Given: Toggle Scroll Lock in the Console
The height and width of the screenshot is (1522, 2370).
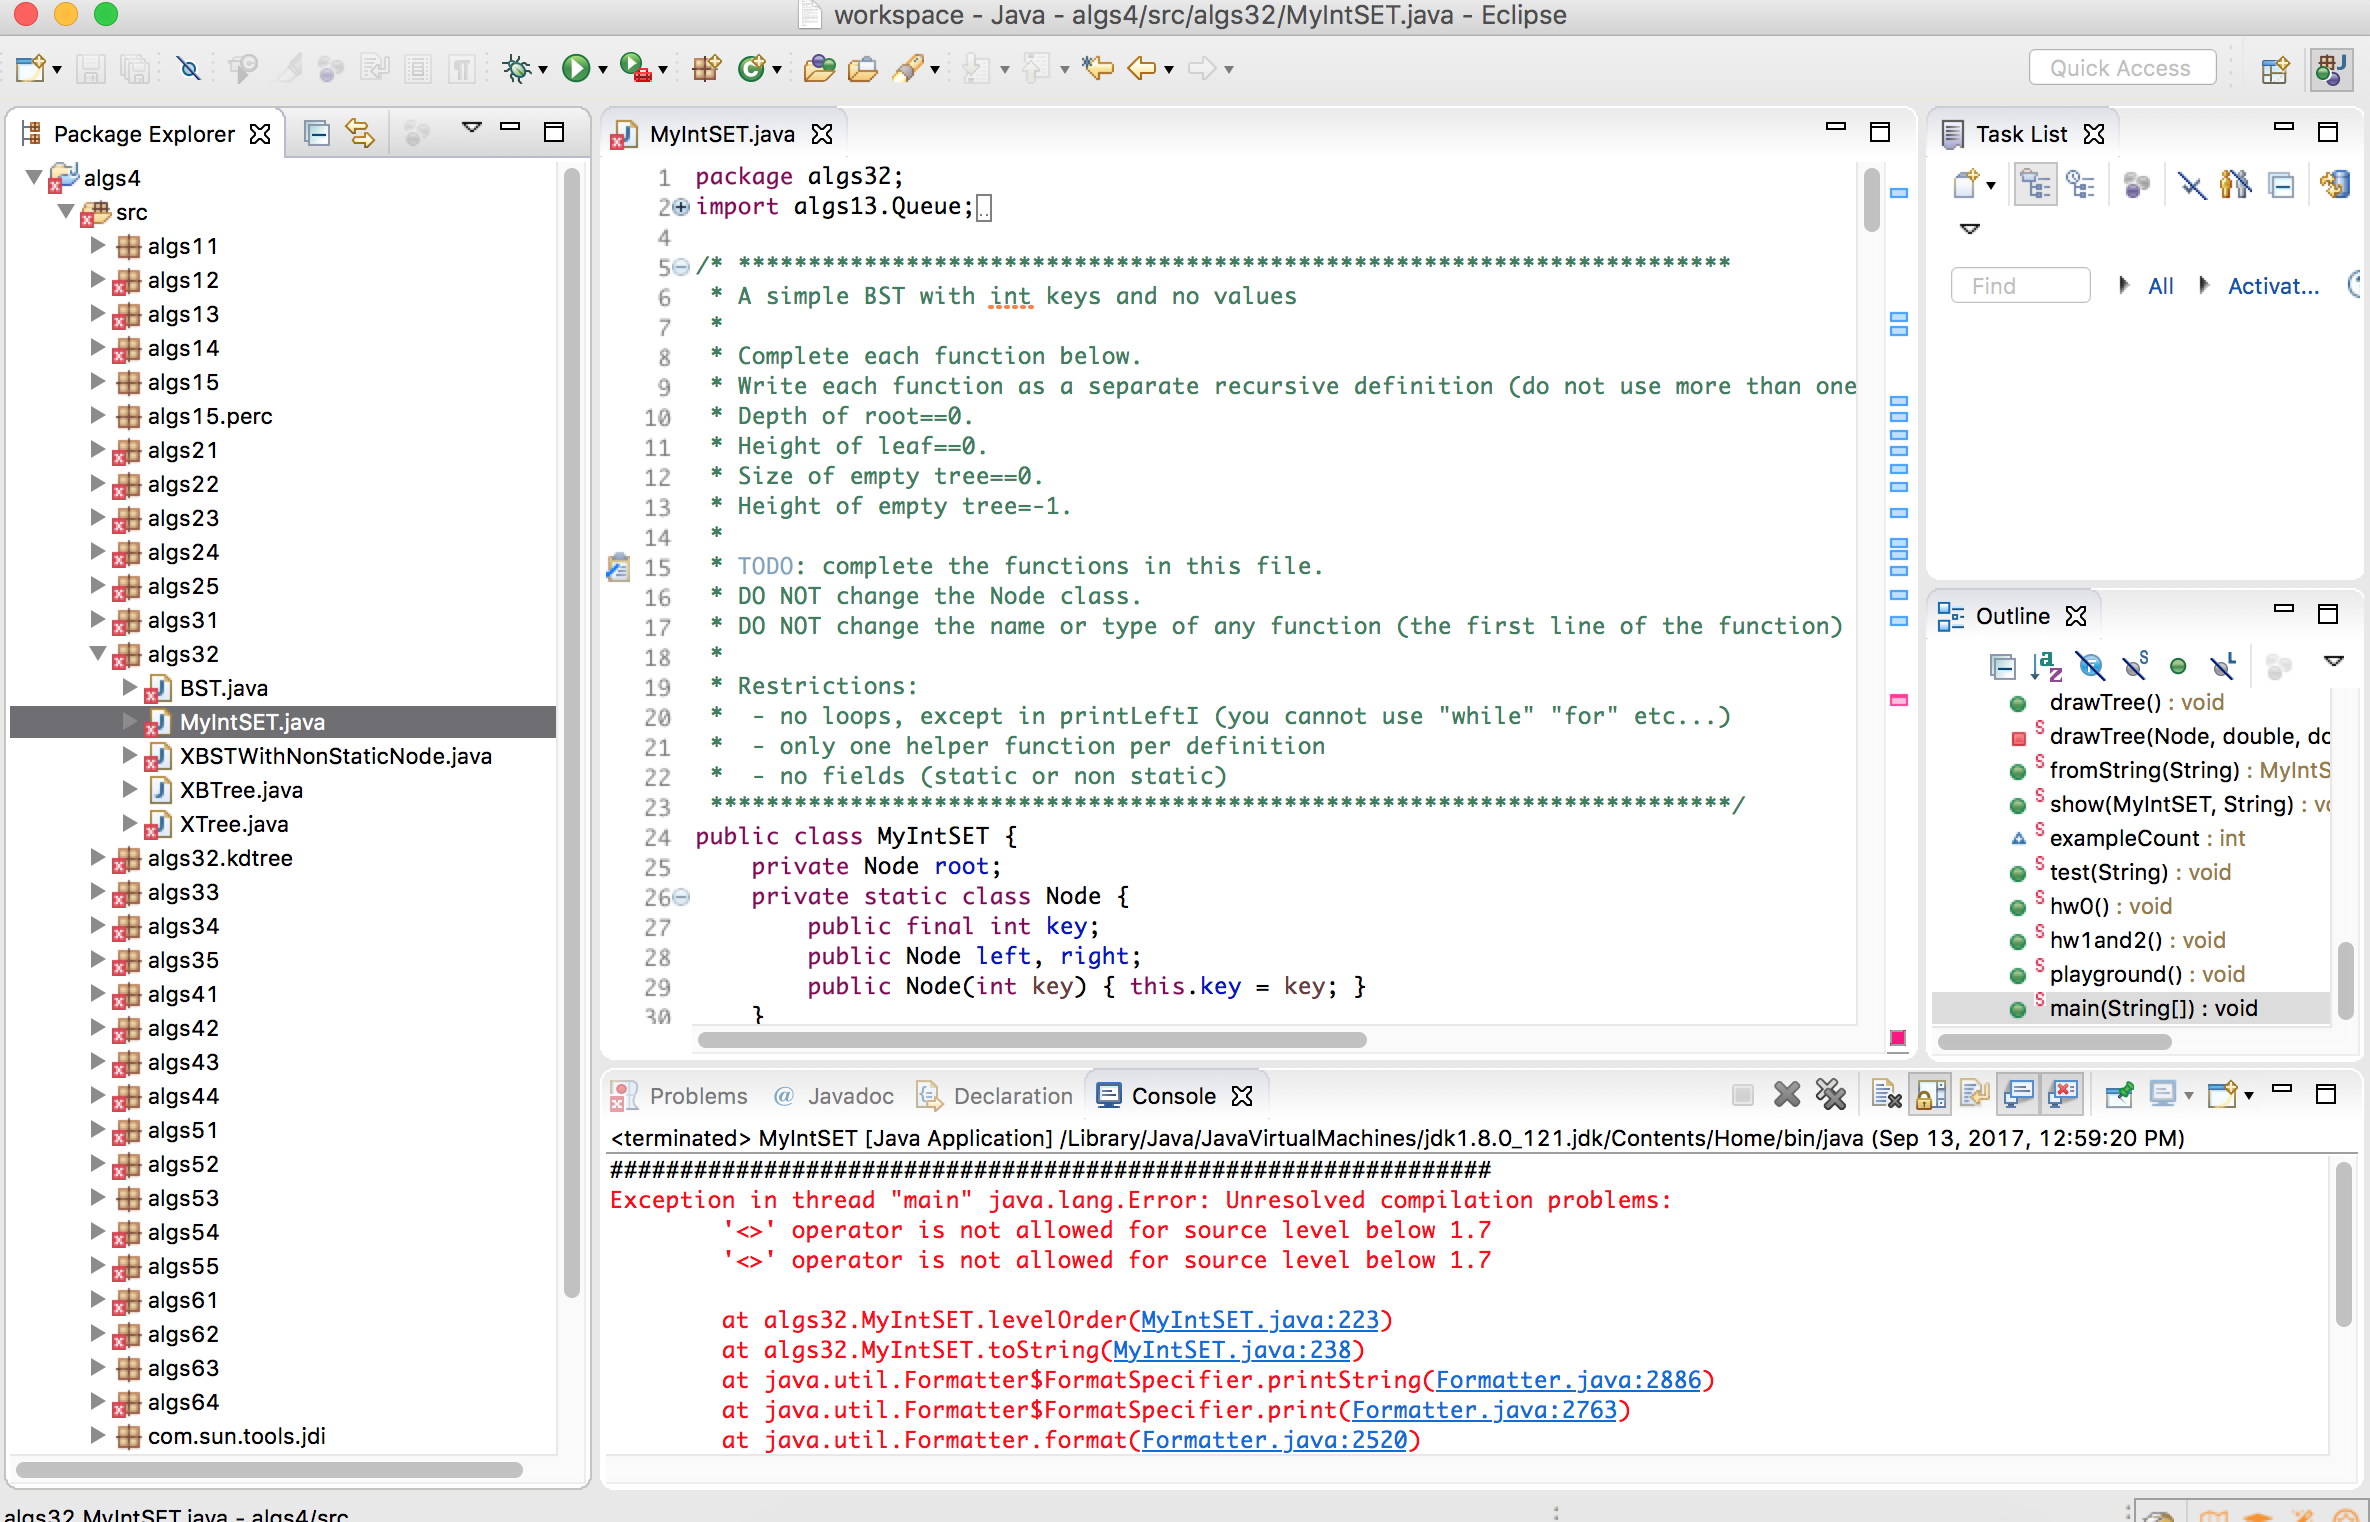Looking at the screenshot, I should click(x=1930, y=1094).
